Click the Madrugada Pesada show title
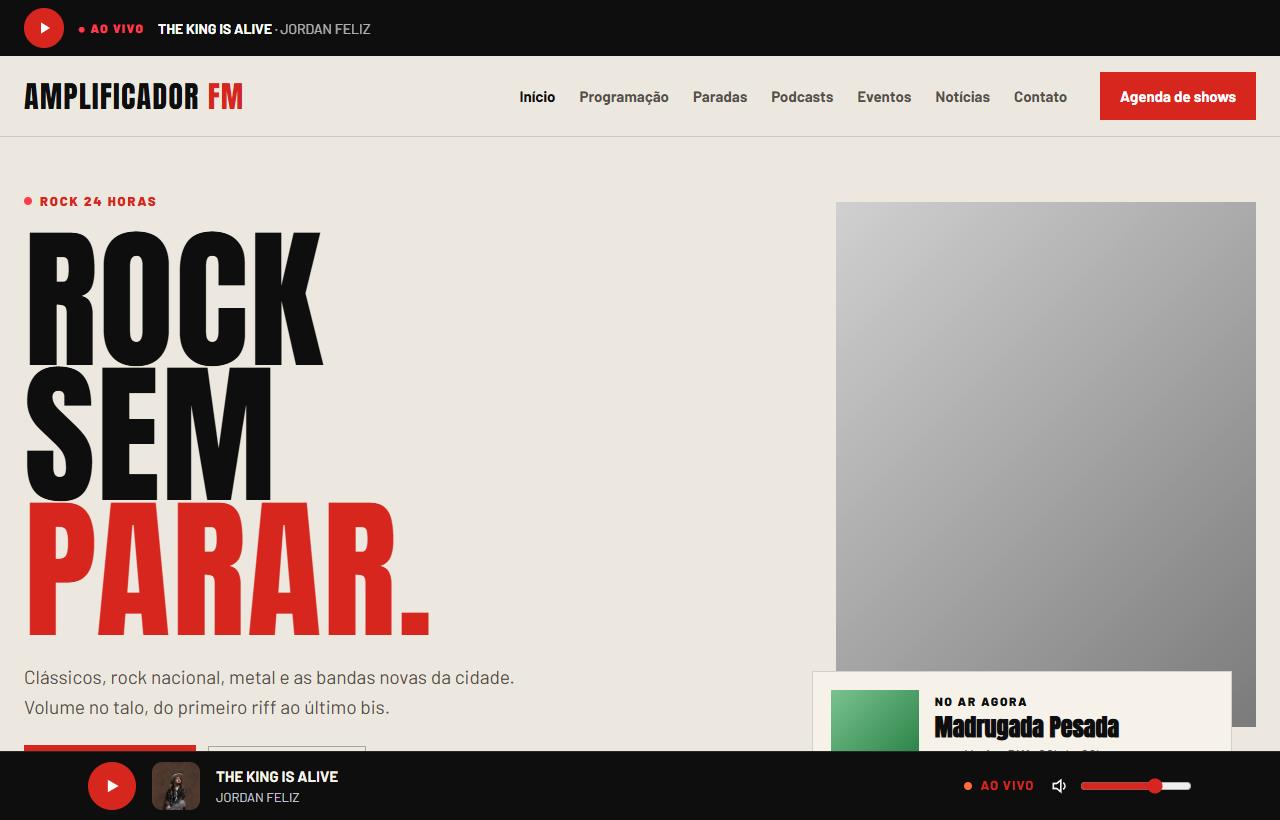Viewport: 1280px width, 820px height. tap(1026, 727)
